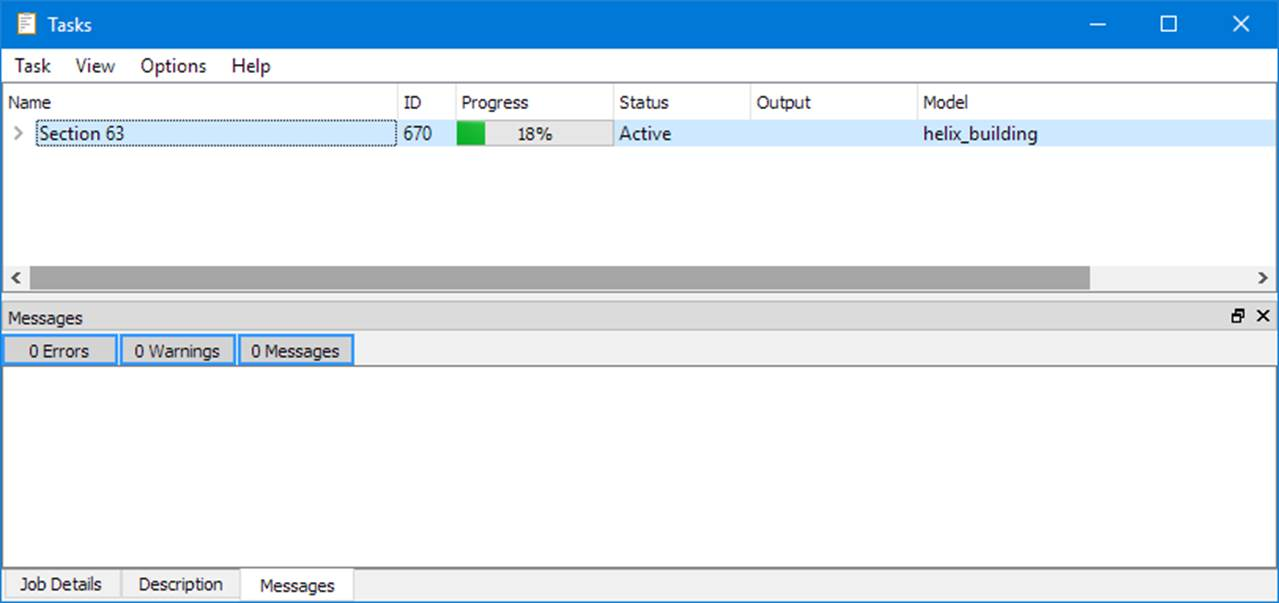Select the ID cell 670
This screenshot has width=1279, height=603.
[x=427, y=133]
